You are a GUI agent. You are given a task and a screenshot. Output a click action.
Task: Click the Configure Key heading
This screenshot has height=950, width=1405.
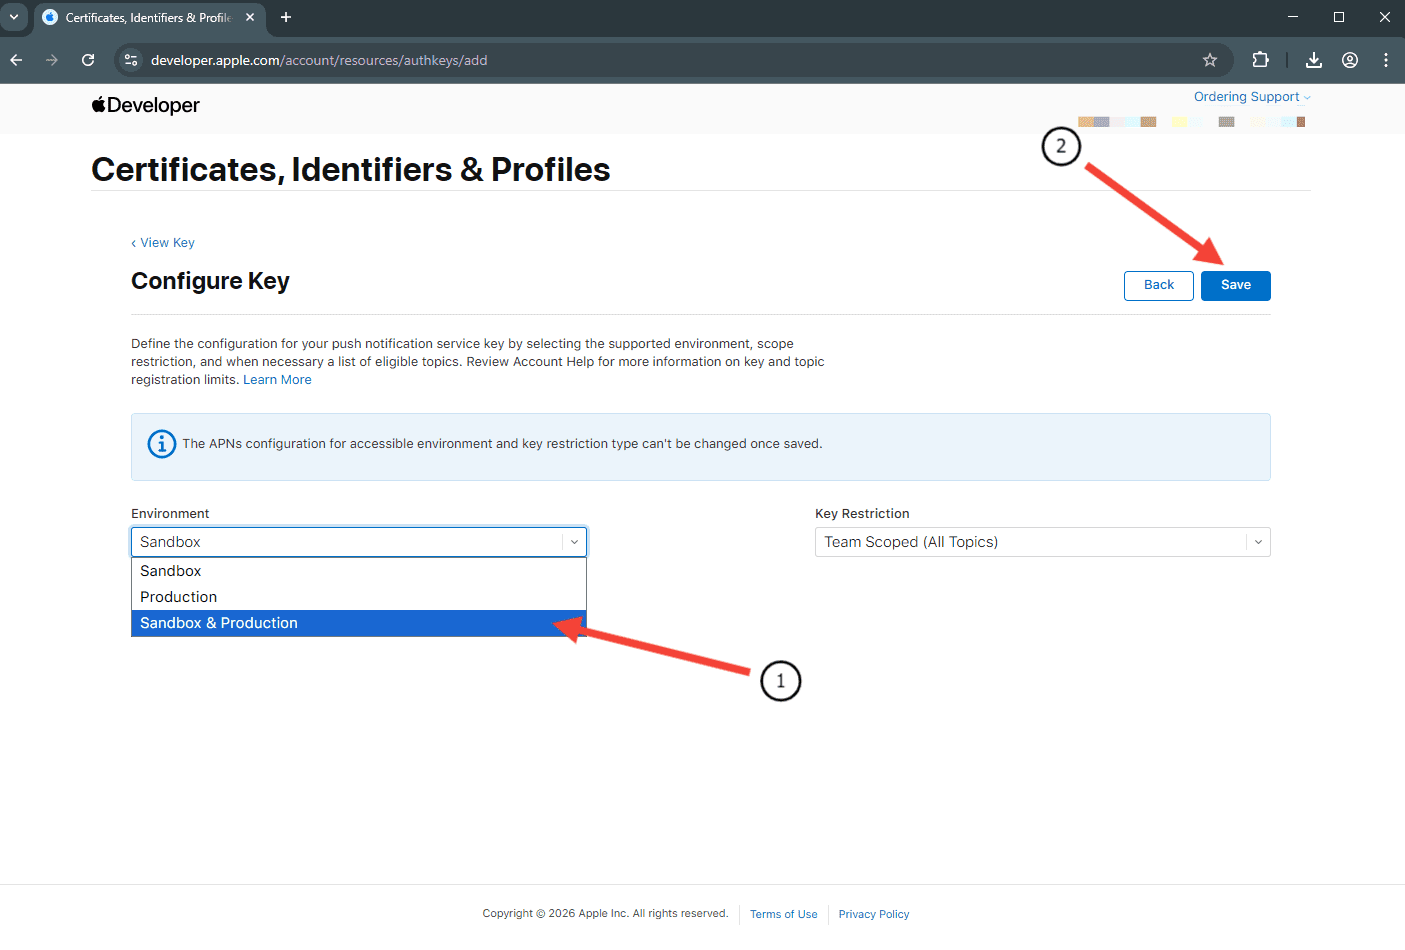pos(210,281)
